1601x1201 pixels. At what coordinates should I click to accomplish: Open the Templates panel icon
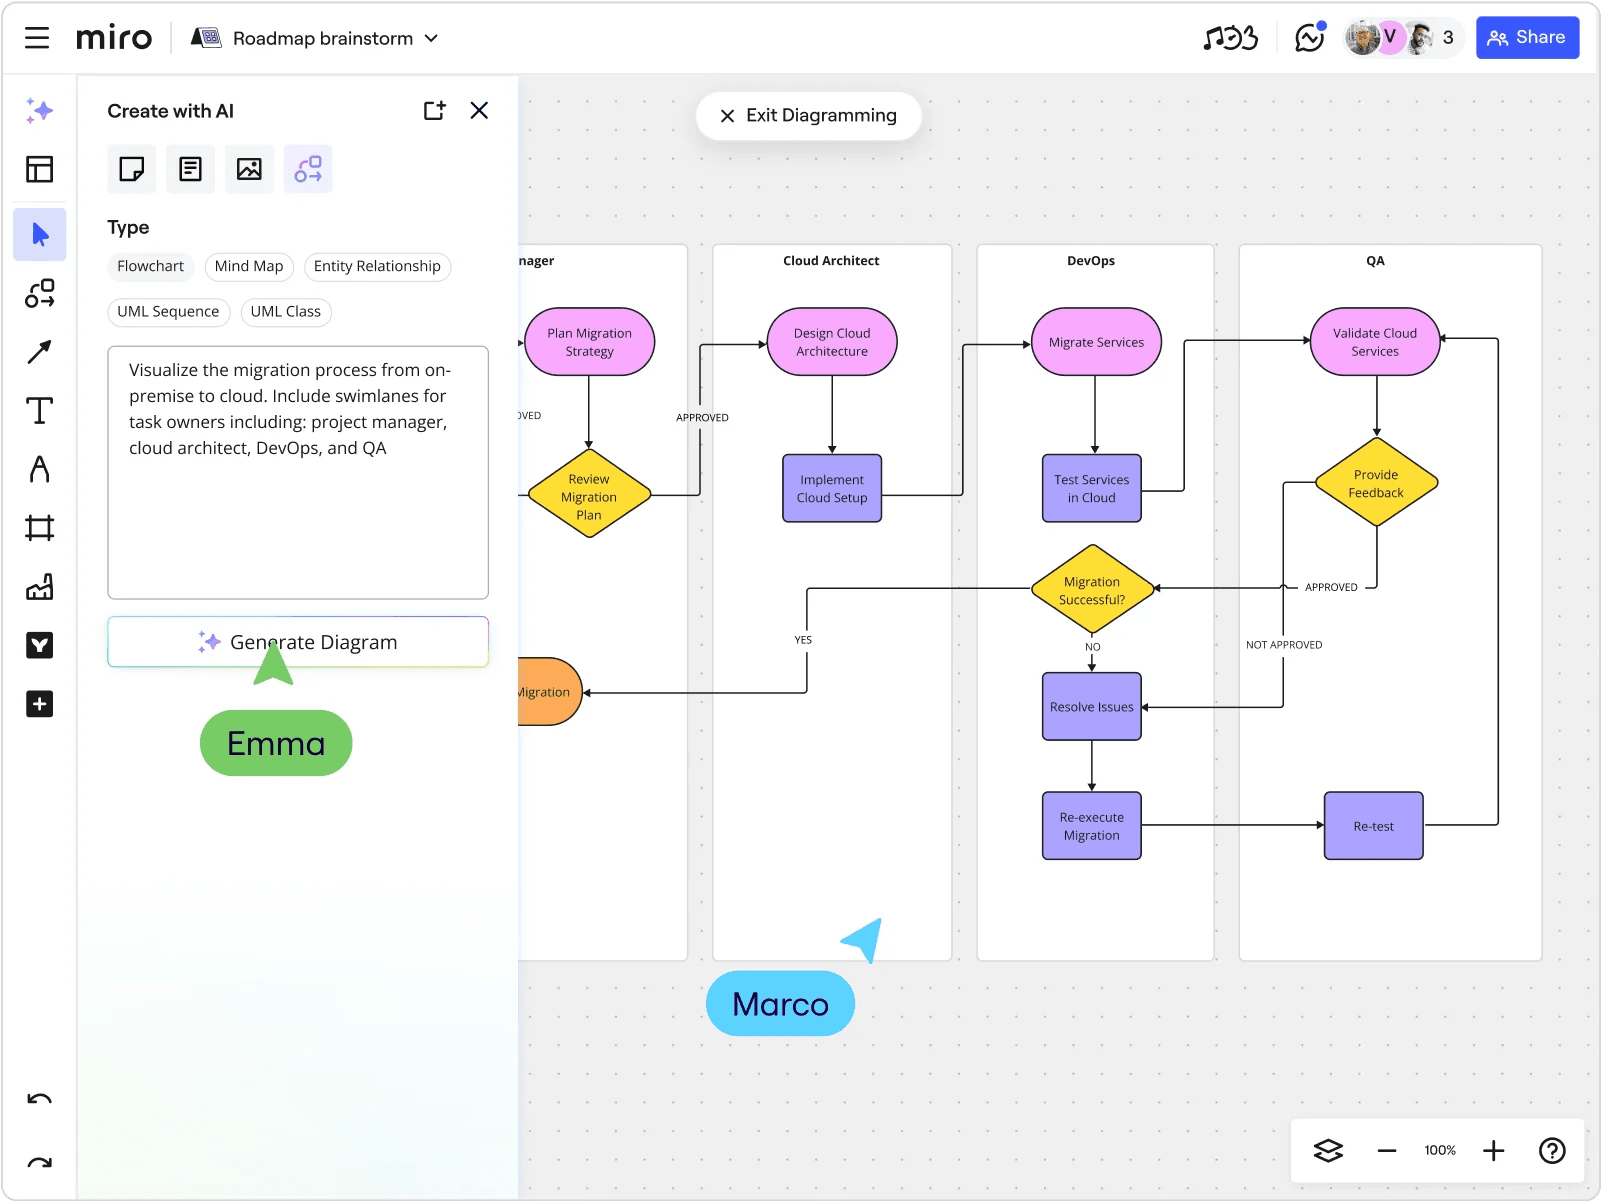[39, 169]
